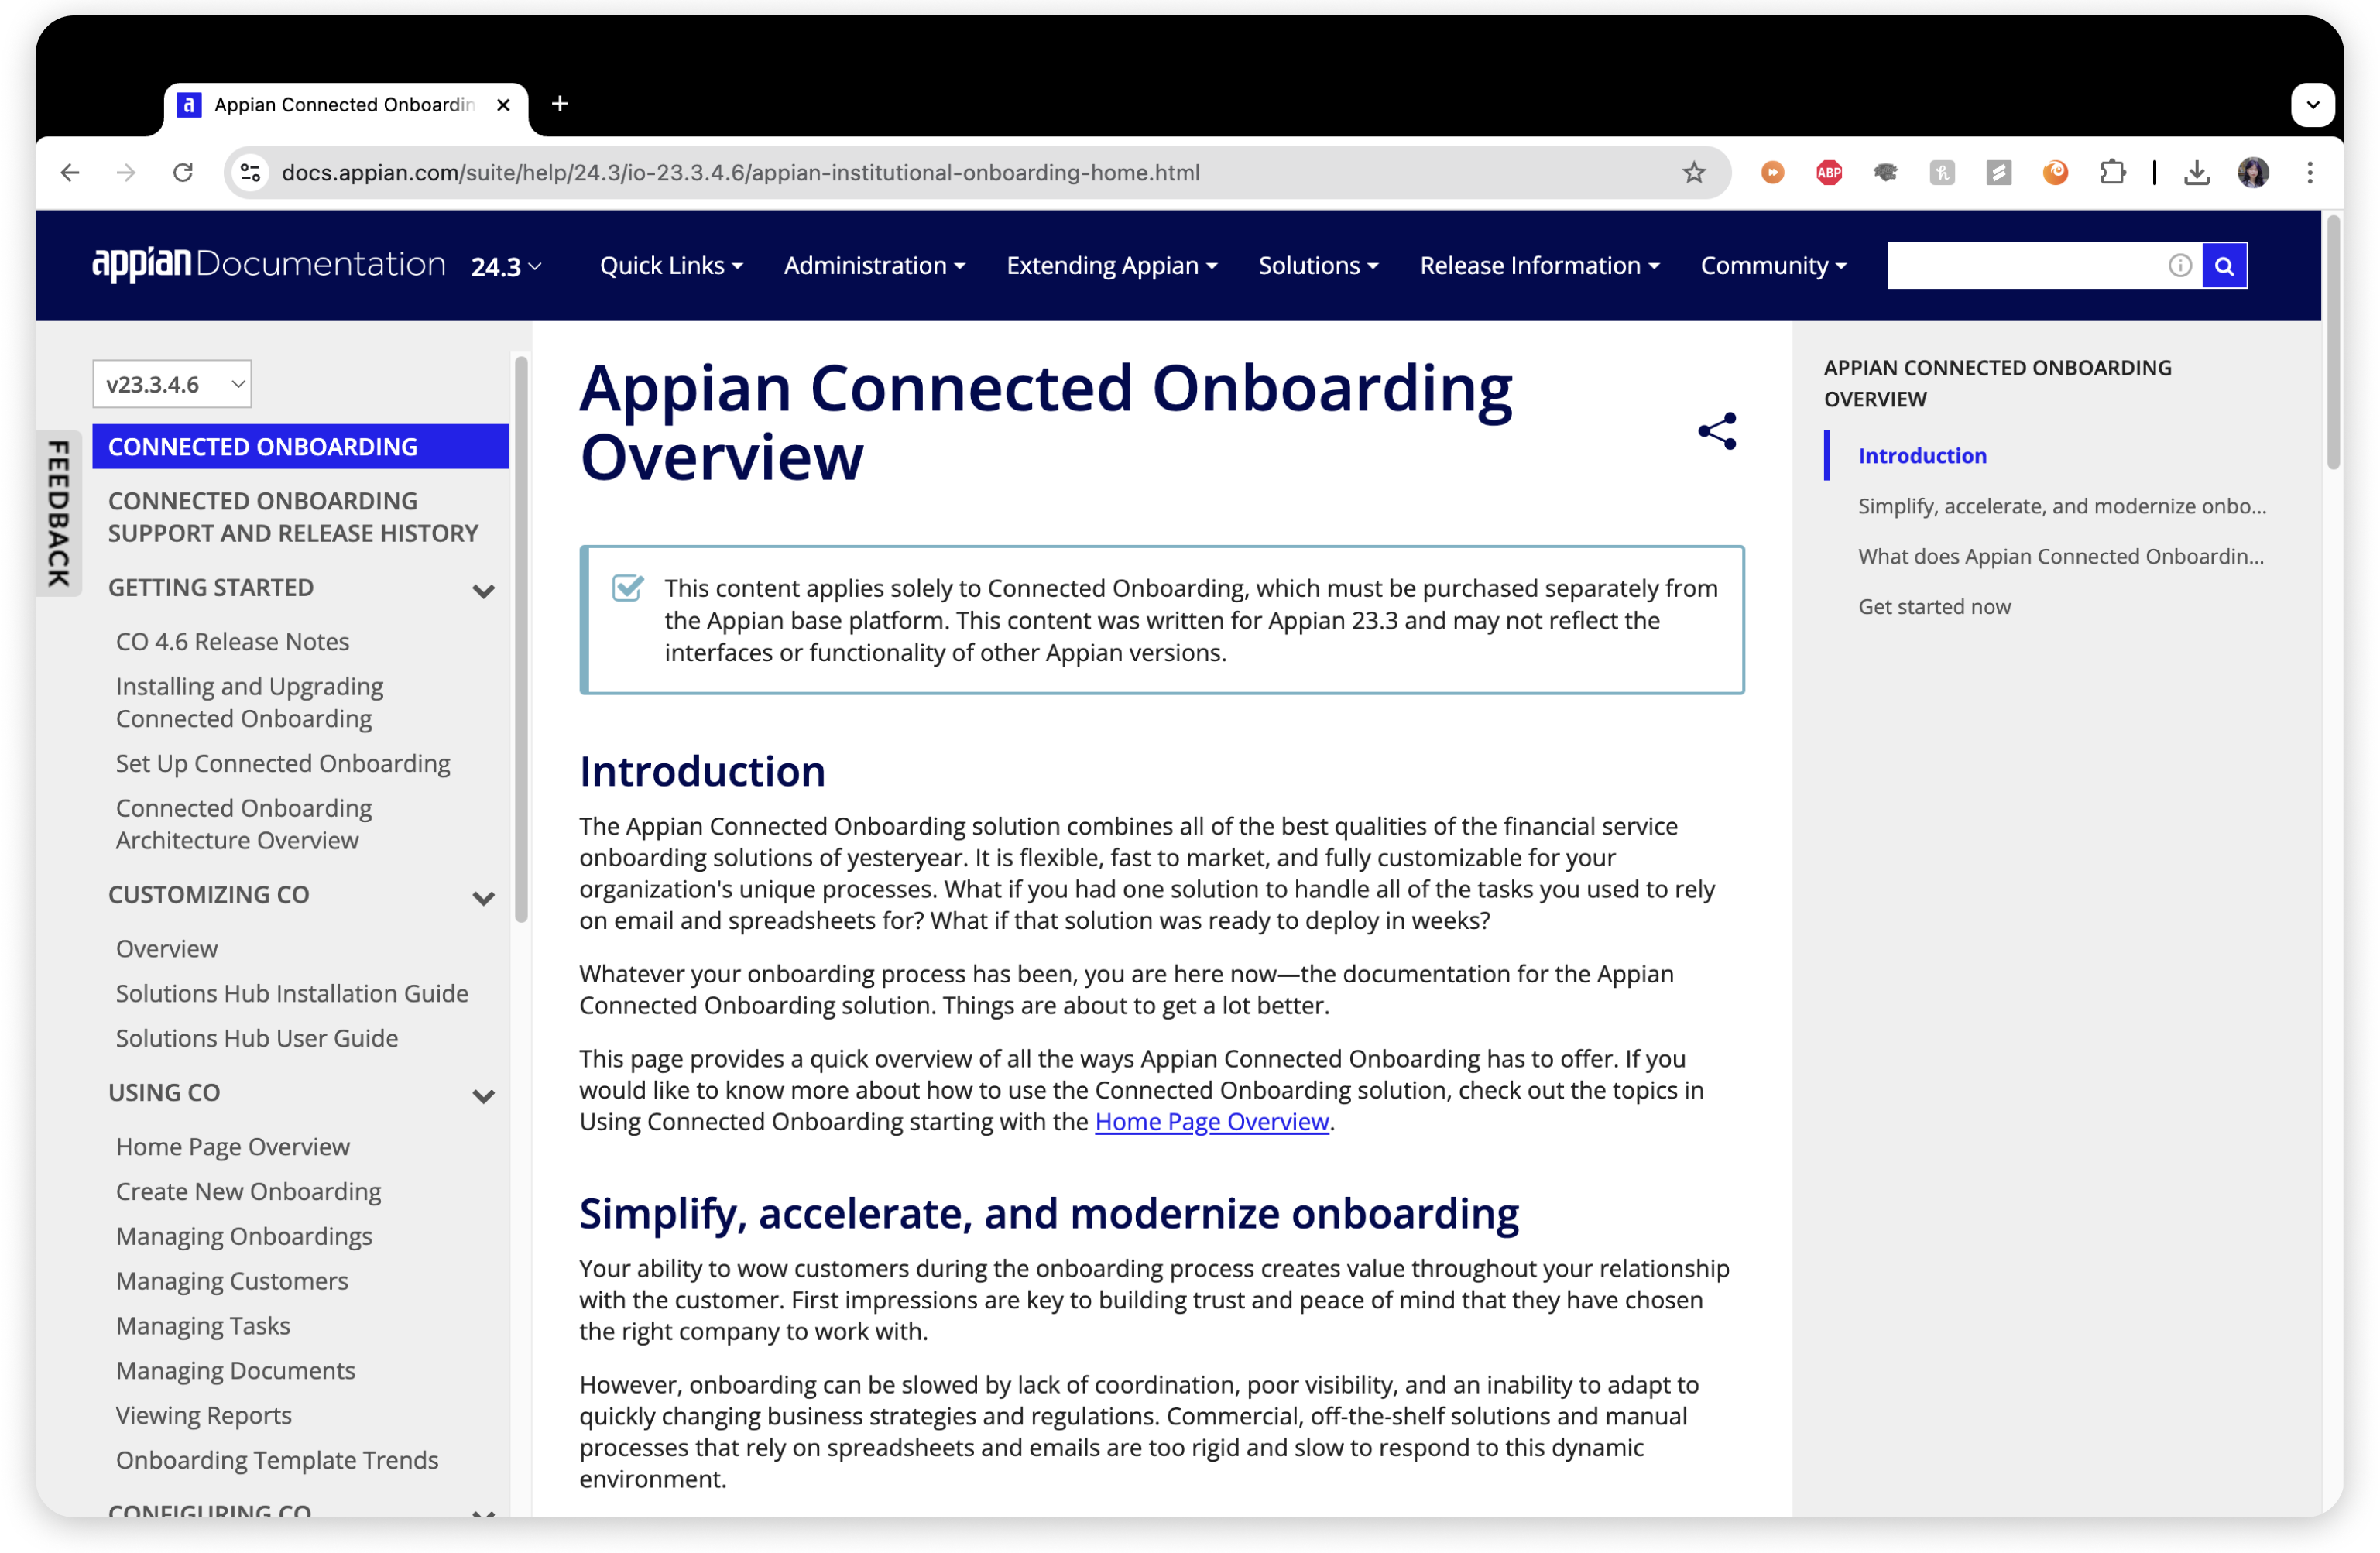Screen dimensions: 2380x1553
Task: Bookmark page with the star icon
Action: point(1693,173)
